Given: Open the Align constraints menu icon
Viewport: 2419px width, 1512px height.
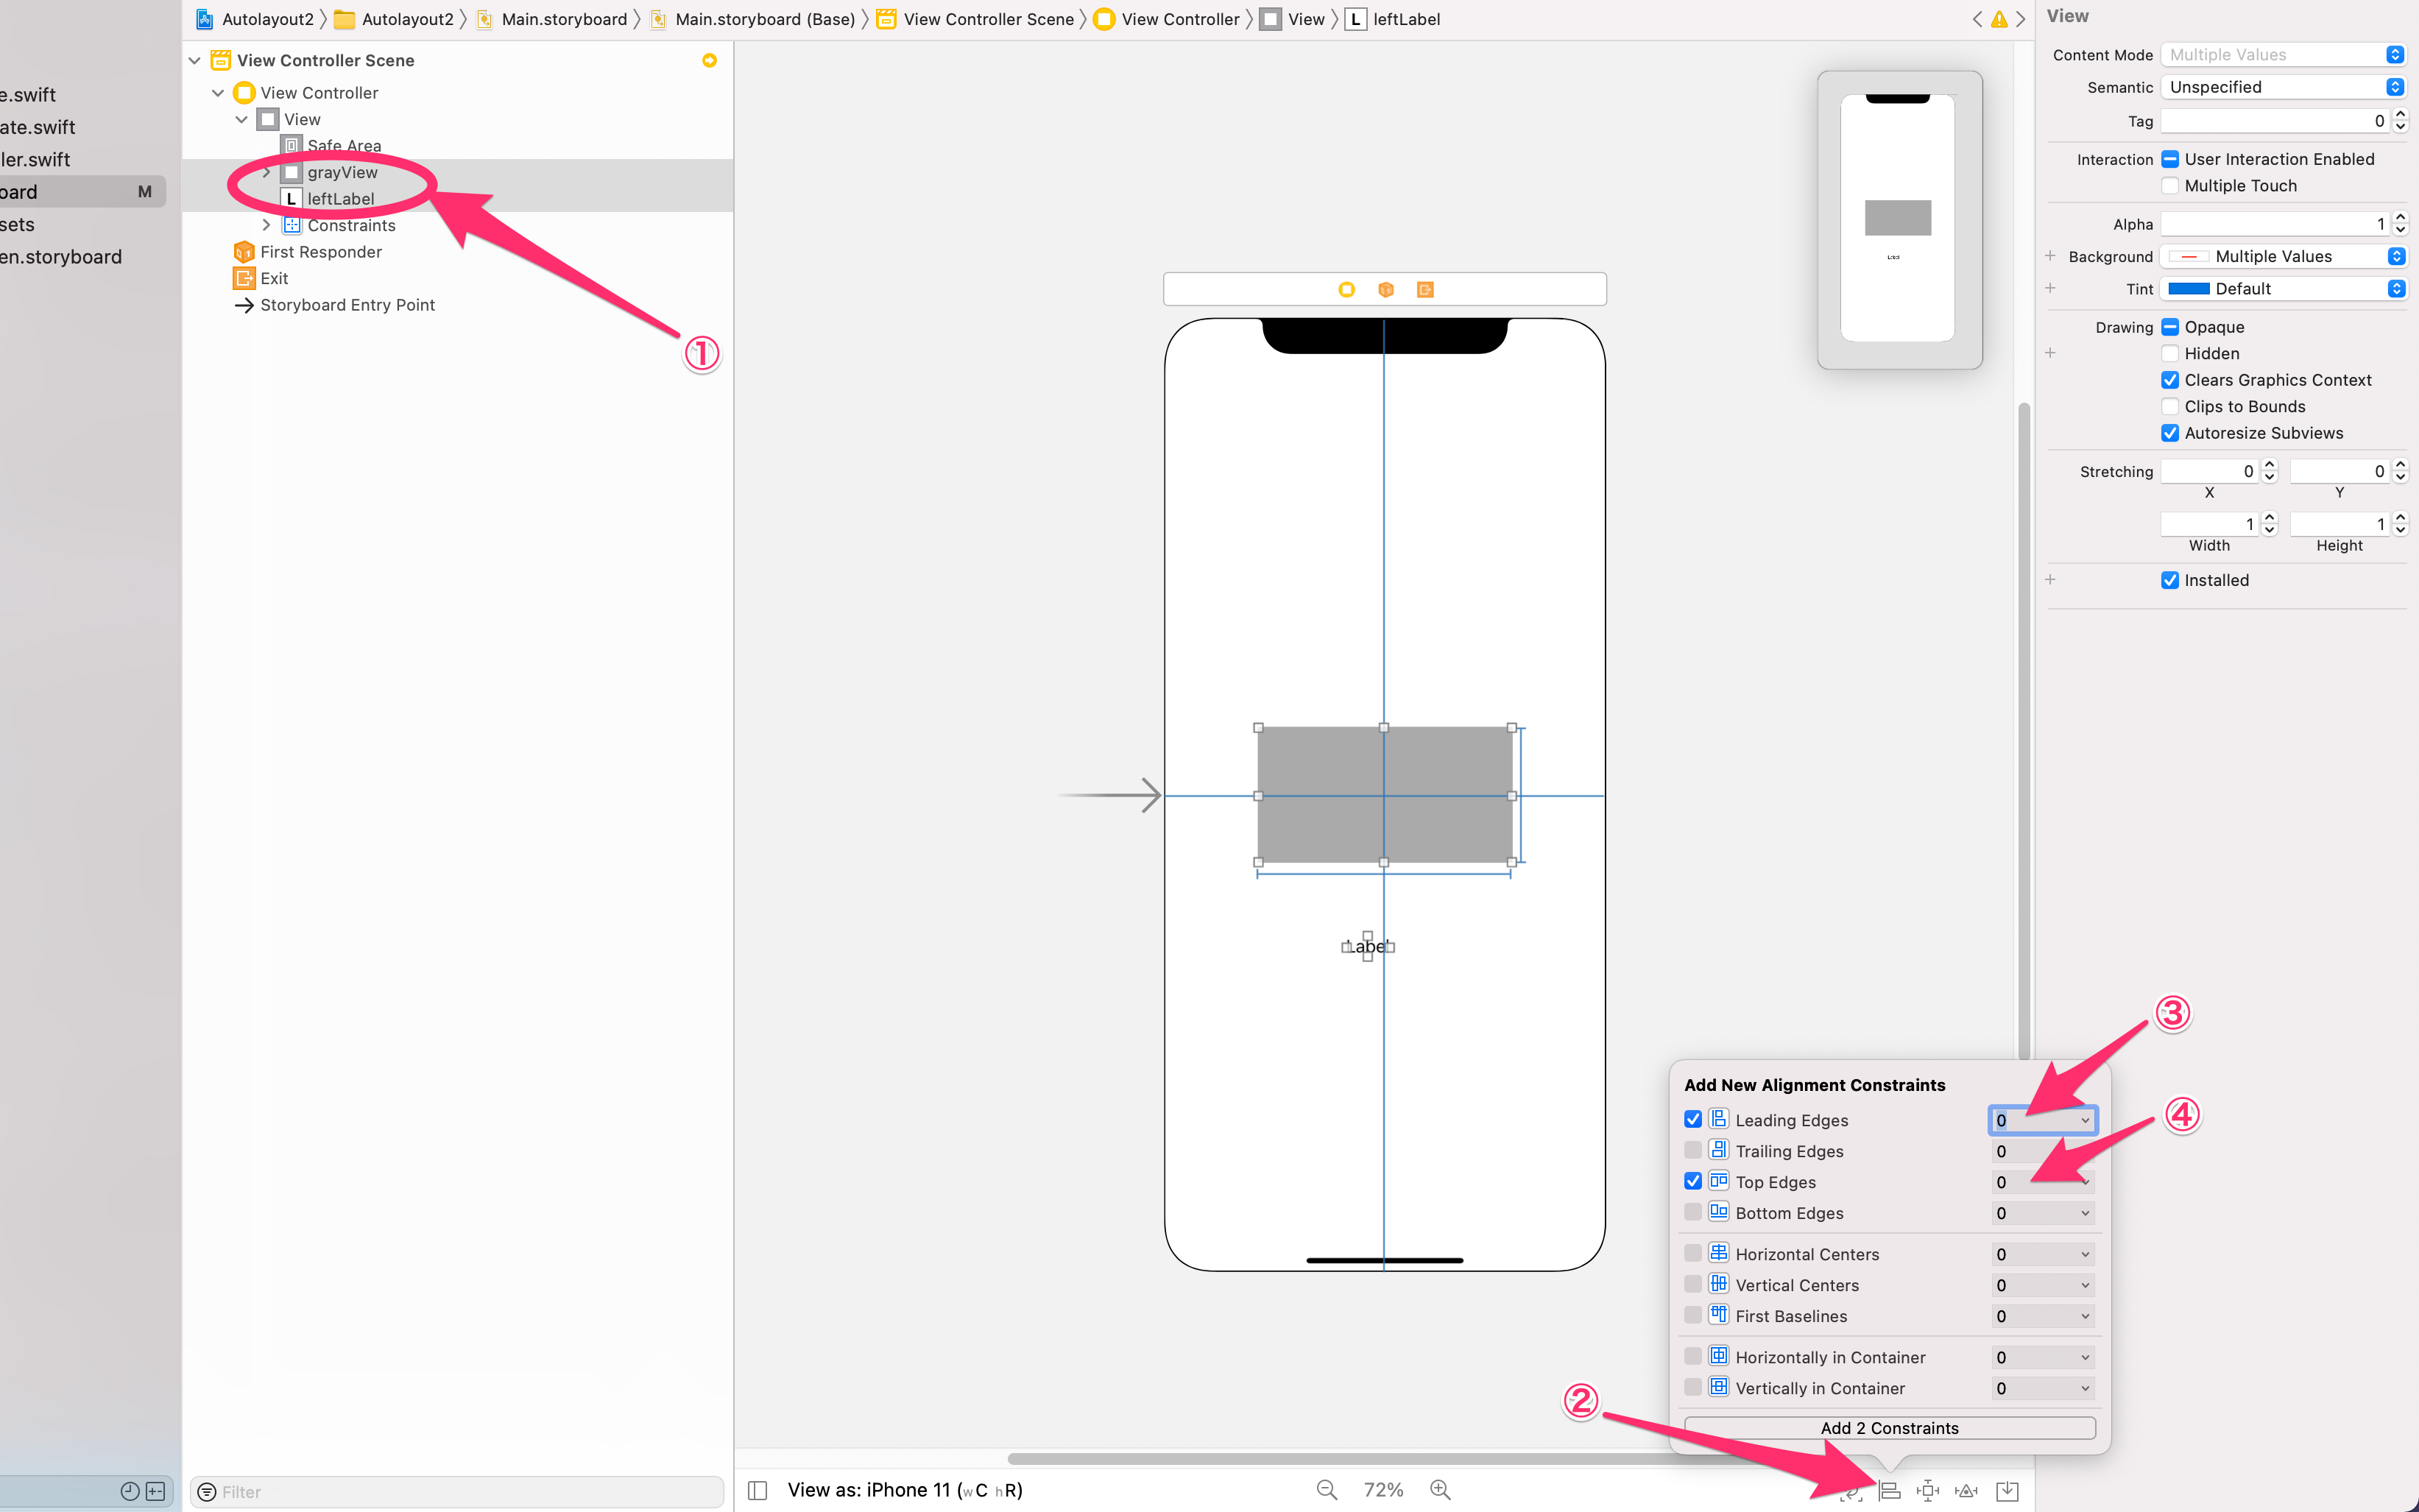Looking at the screenshot, I should click(x=1889, y=1490).
